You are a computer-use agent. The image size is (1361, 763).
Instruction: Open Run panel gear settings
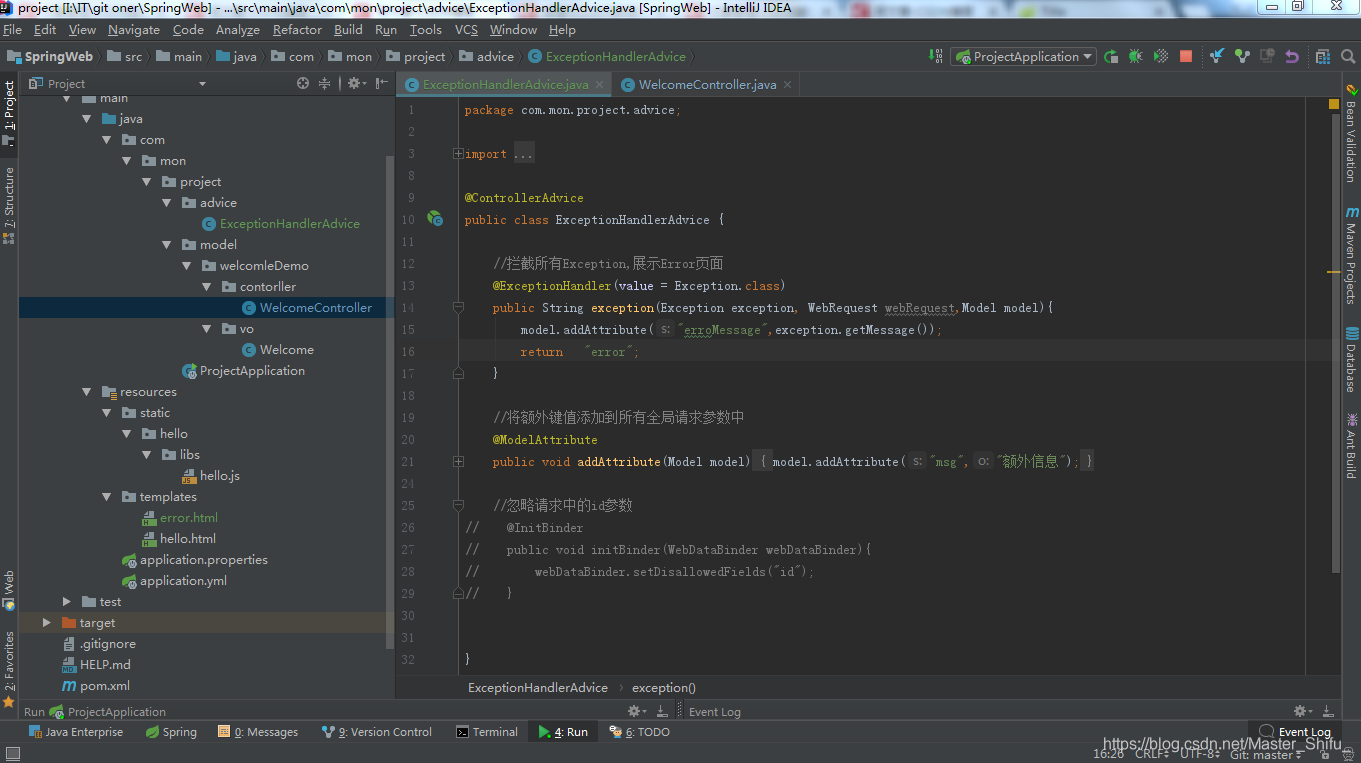tap(635, 711)
